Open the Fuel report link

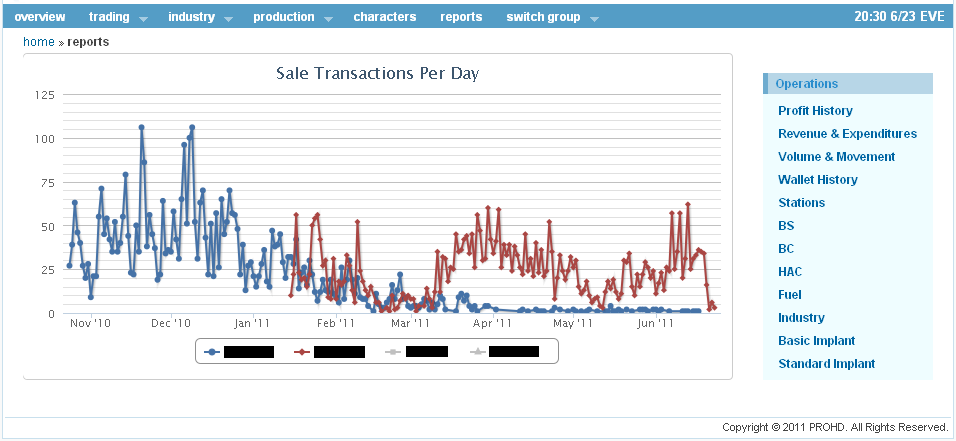click(x=789, y=295)
